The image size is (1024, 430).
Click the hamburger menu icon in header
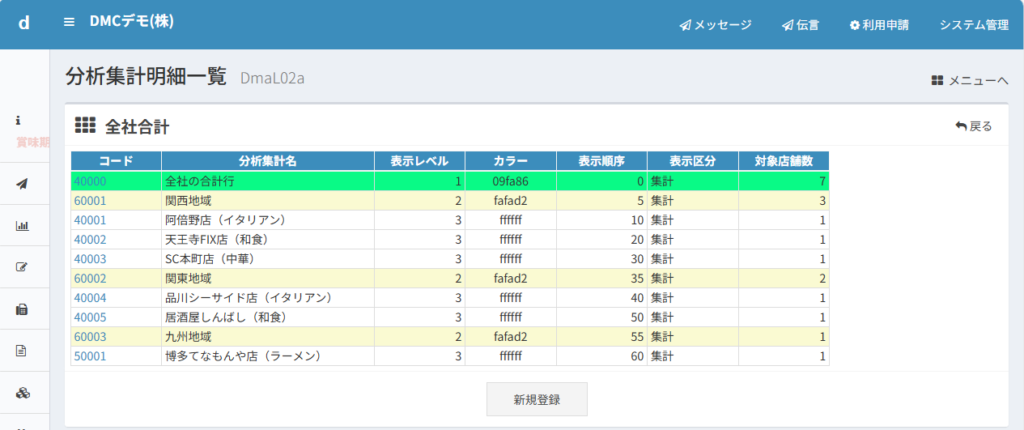[69, 22]
